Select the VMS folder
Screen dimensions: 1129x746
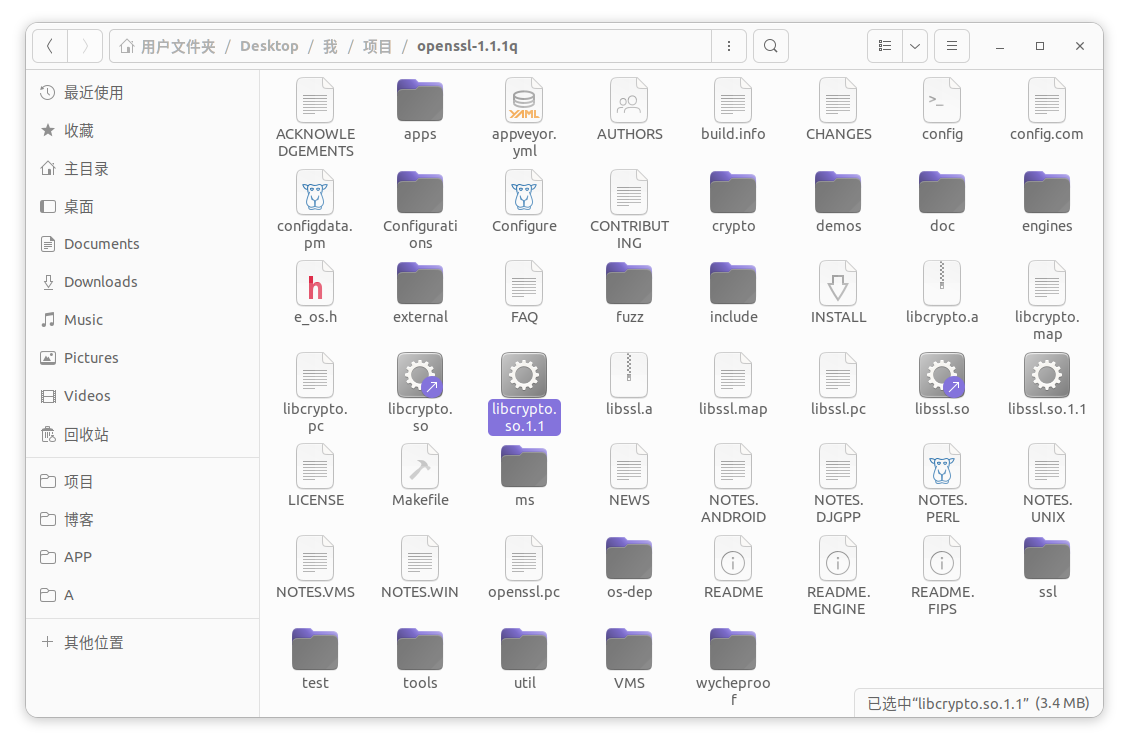[x=629, y=650]
